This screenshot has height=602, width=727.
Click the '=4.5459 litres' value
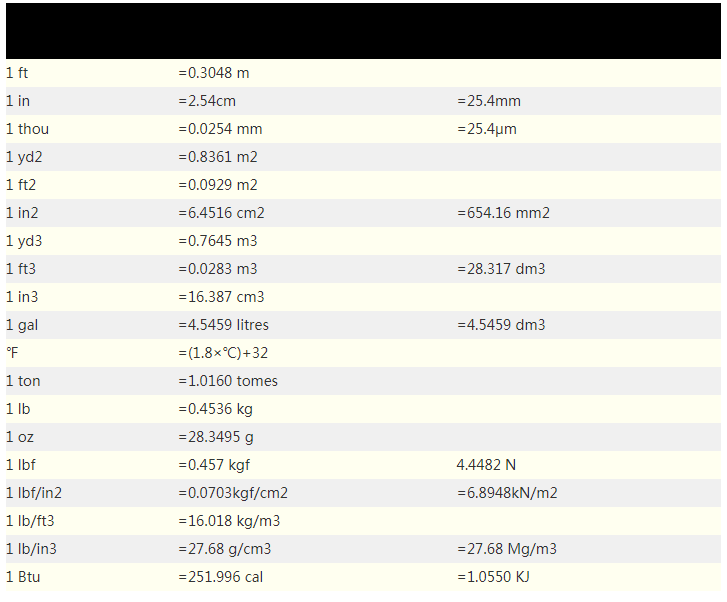(x=223, y=325)
